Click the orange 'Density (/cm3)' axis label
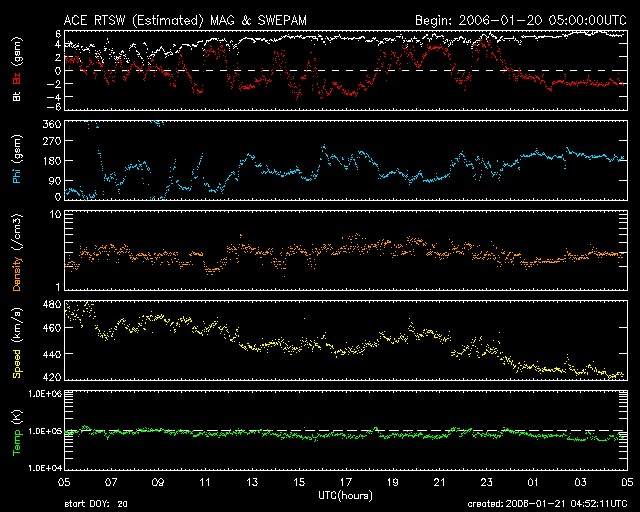 17,252
